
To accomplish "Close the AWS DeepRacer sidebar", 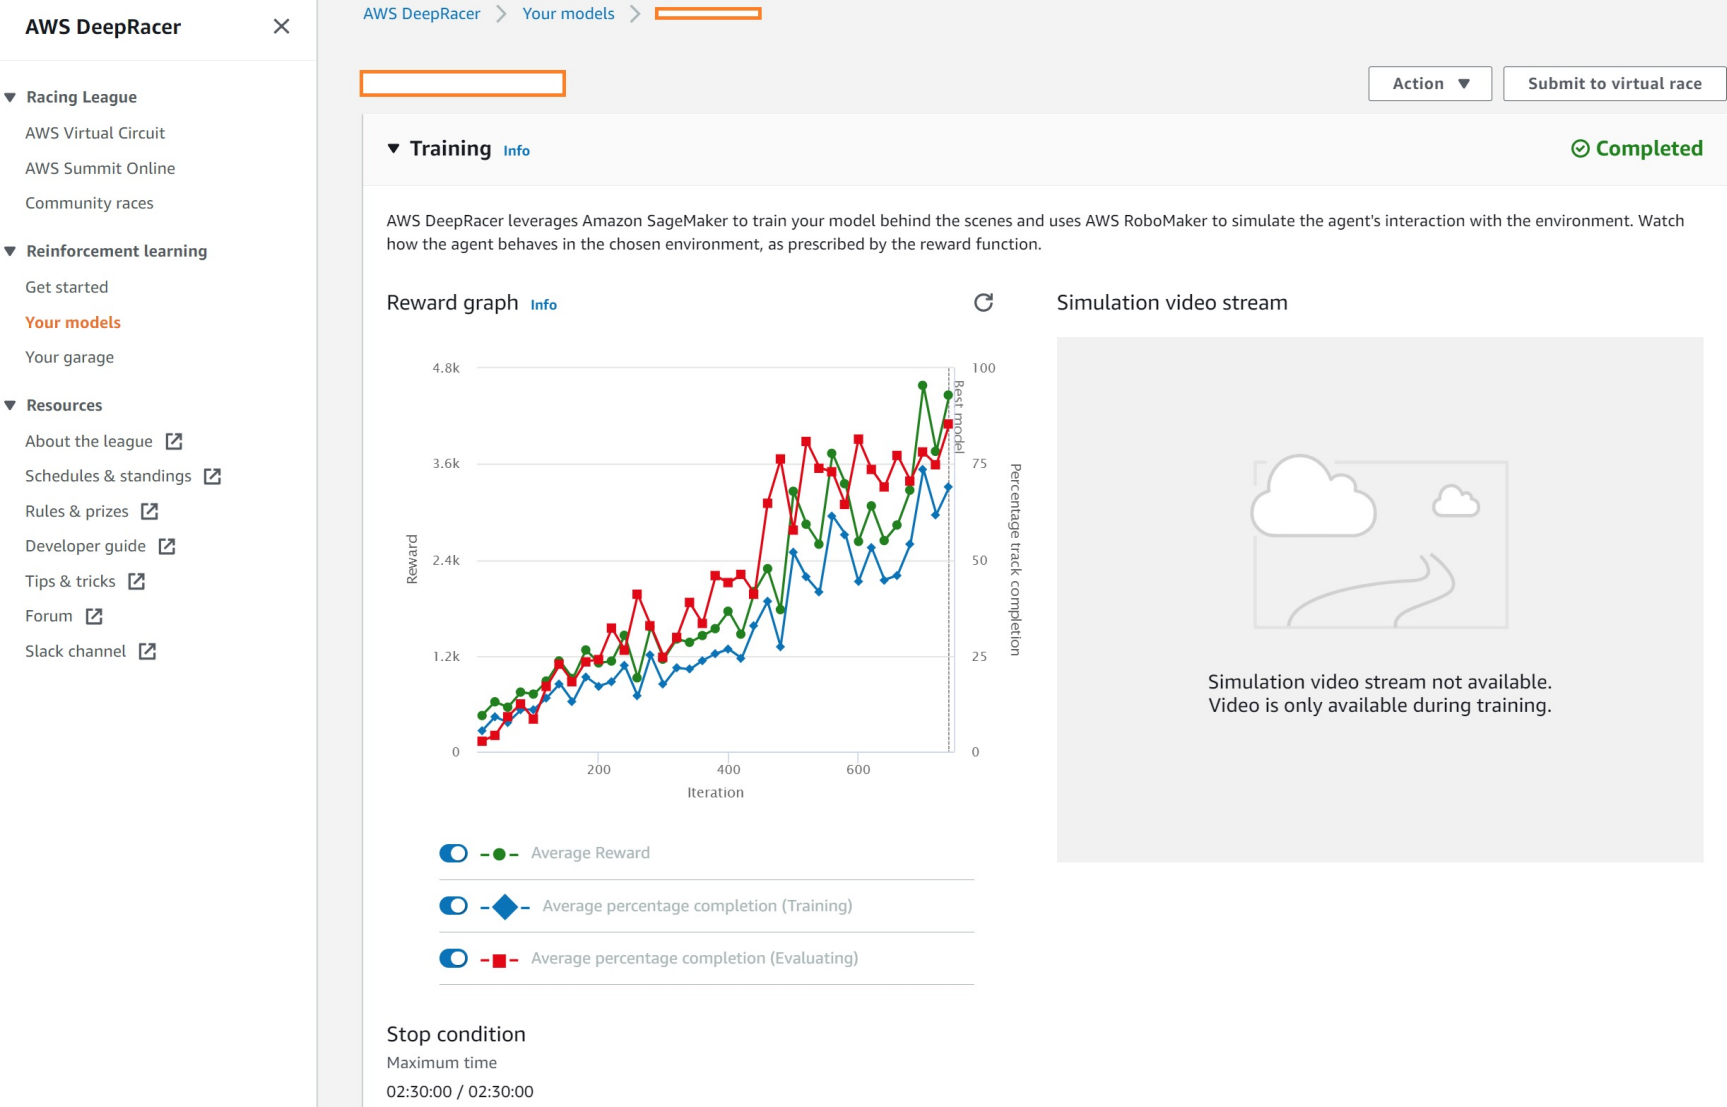I will coord(281,27).
